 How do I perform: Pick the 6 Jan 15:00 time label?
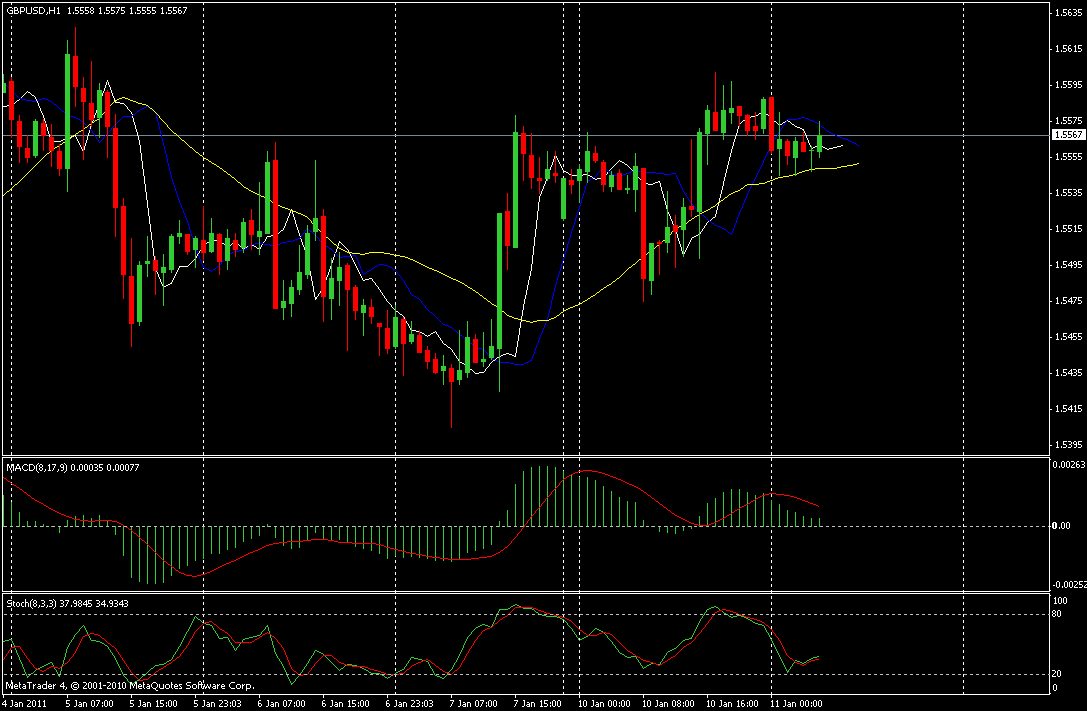click(346, 703)
